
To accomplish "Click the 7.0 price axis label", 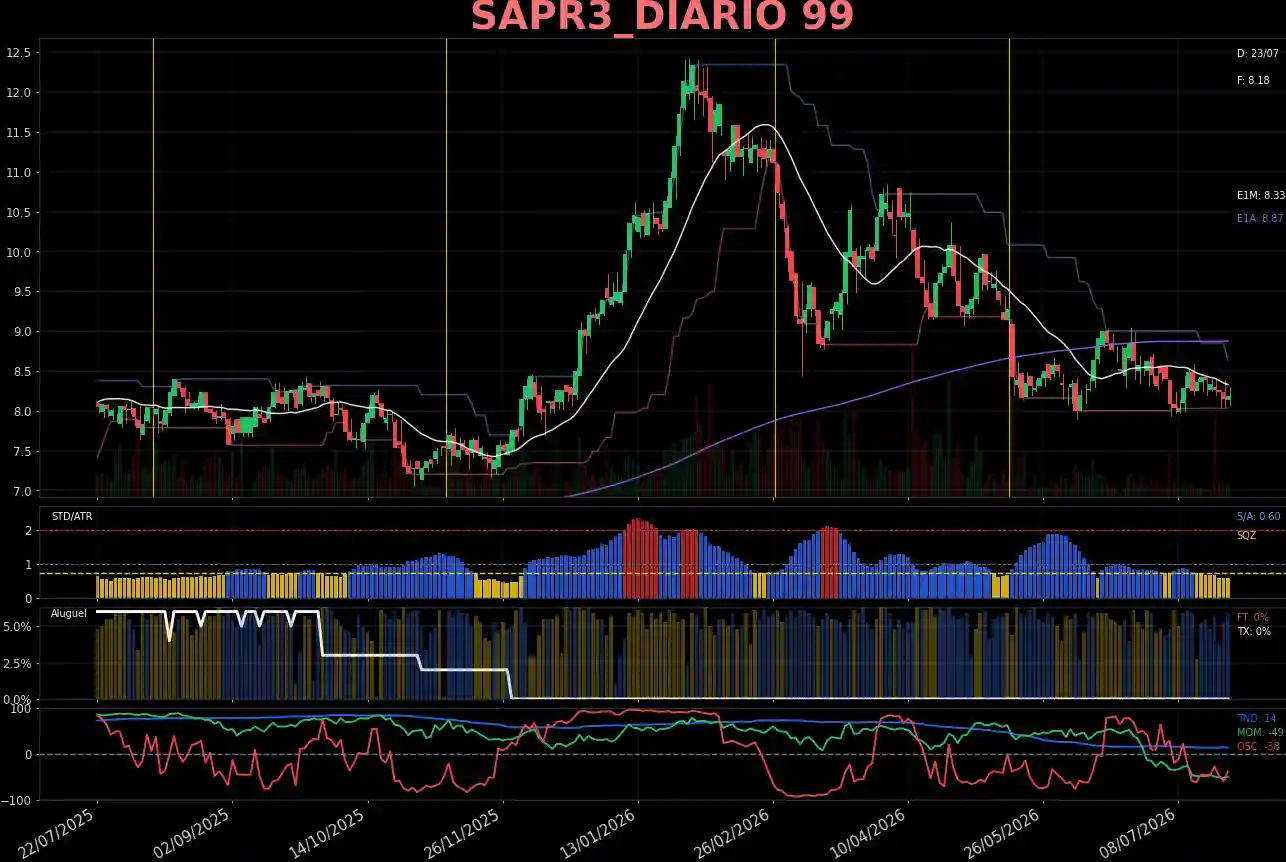I will pos(22,491).
